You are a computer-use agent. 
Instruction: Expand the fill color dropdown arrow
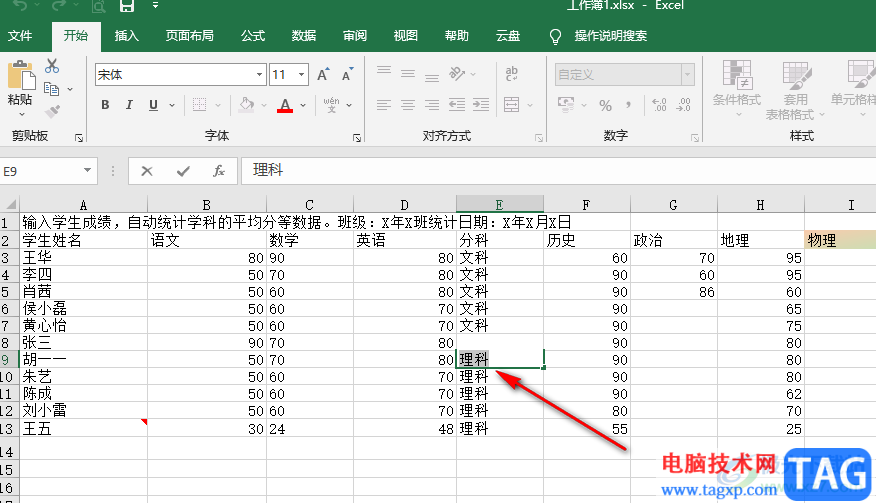[264, 105]
